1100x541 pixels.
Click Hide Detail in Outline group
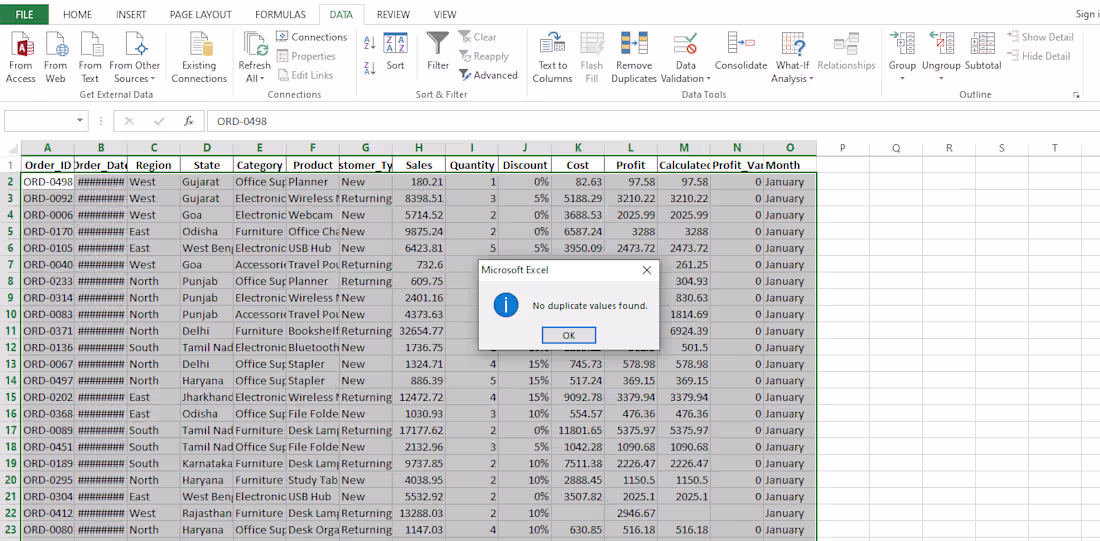1039,55
